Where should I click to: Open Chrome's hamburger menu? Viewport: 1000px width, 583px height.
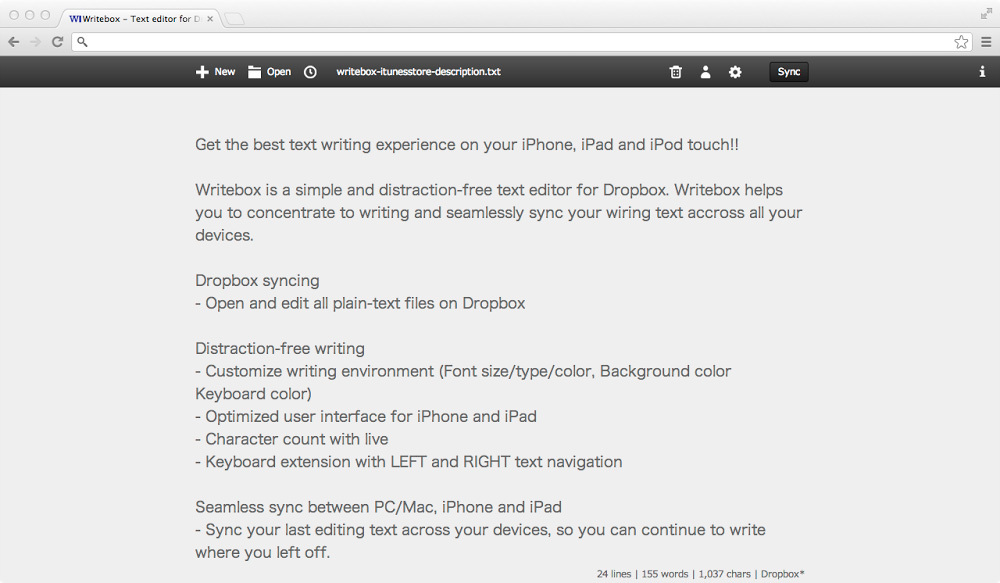(985, 42)
